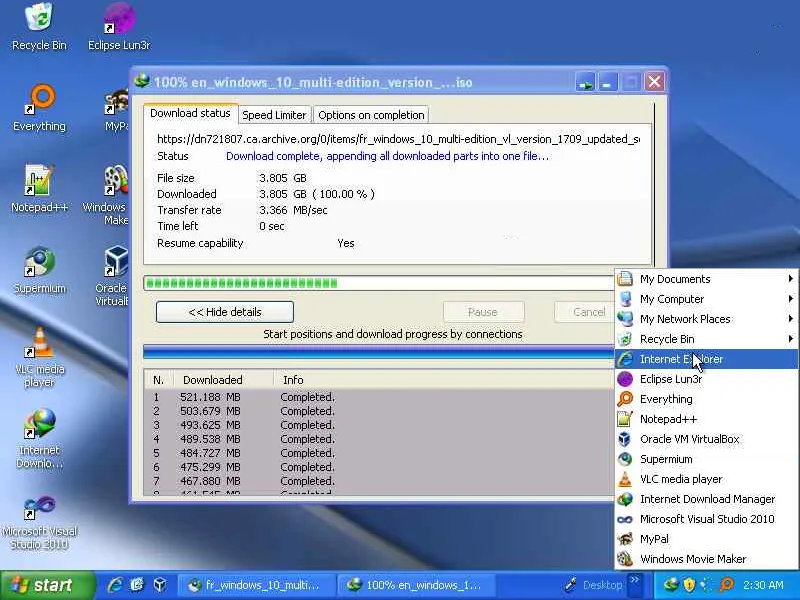Click the security shield tray icon
Image resolution: width=800 pixels, height=600 pixels.
tap(689, 585)
